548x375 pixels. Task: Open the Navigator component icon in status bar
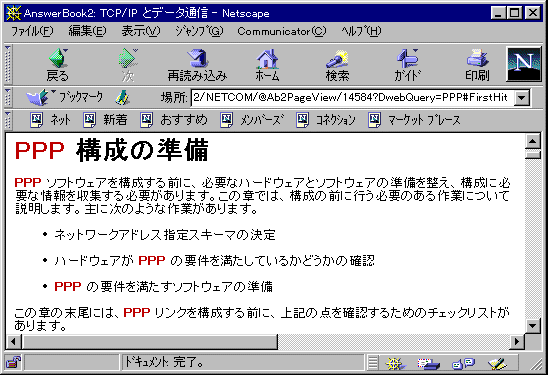[x=395, y=363]
